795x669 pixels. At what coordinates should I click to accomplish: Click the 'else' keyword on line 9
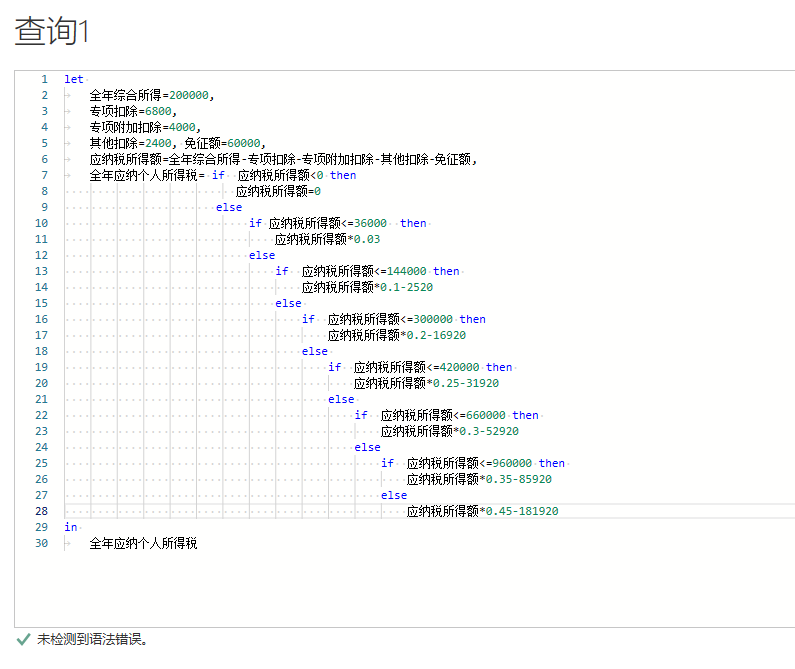tap(229, 207)
